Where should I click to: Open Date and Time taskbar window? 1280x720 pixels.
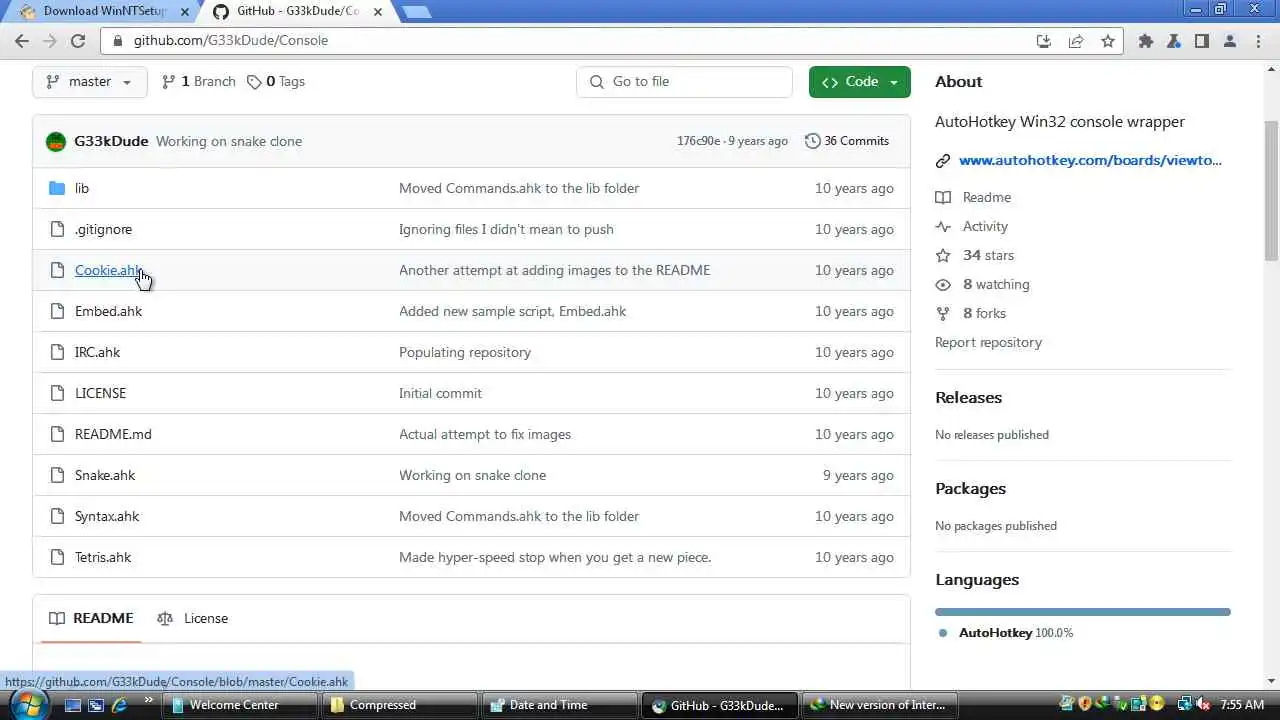[560, 705]
